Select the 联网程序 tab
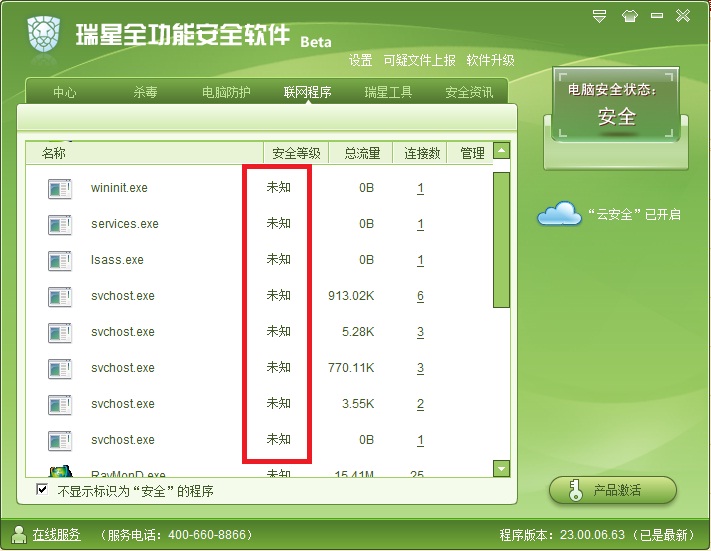 pyautogui.click(x=307, y=93)
